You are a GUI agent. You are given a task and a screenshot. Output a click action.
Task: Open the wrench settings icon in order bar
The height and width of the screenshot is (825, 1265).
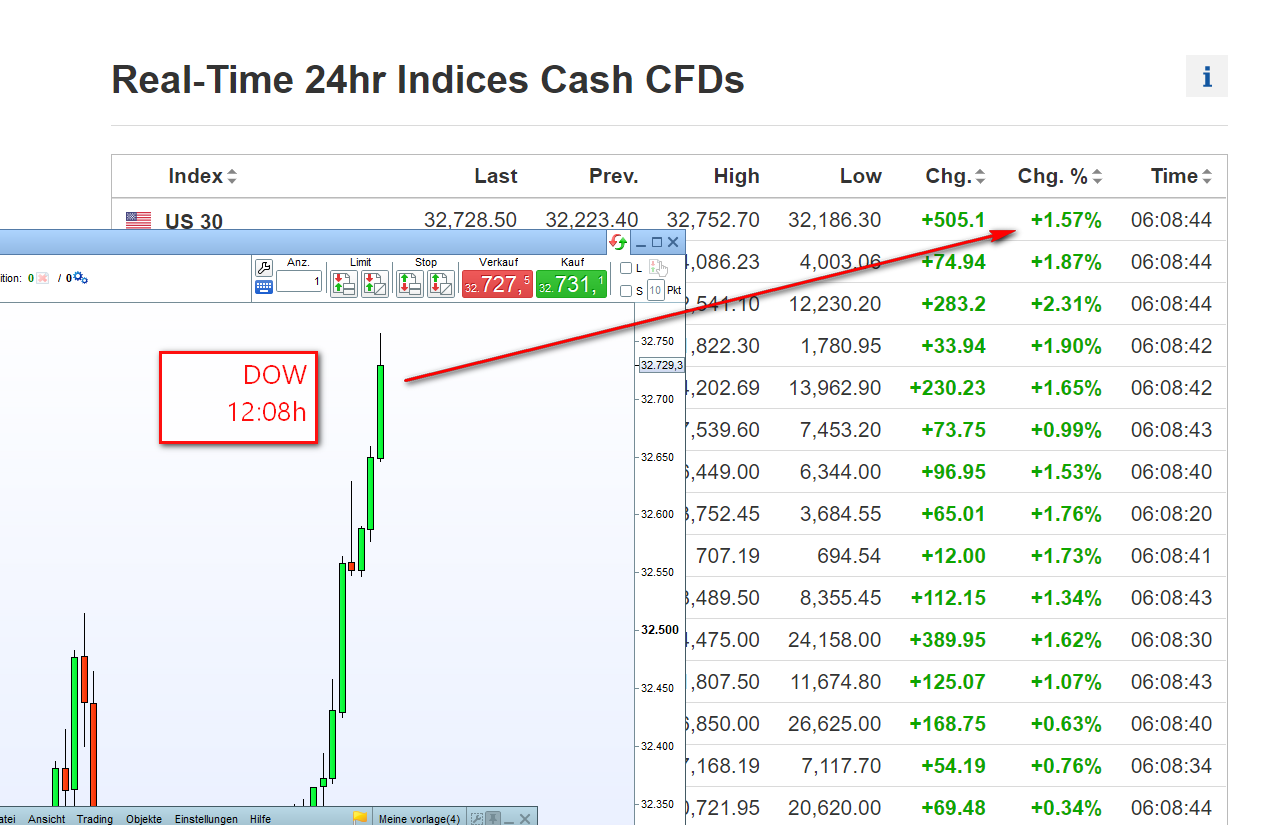[x=264, y=267]
